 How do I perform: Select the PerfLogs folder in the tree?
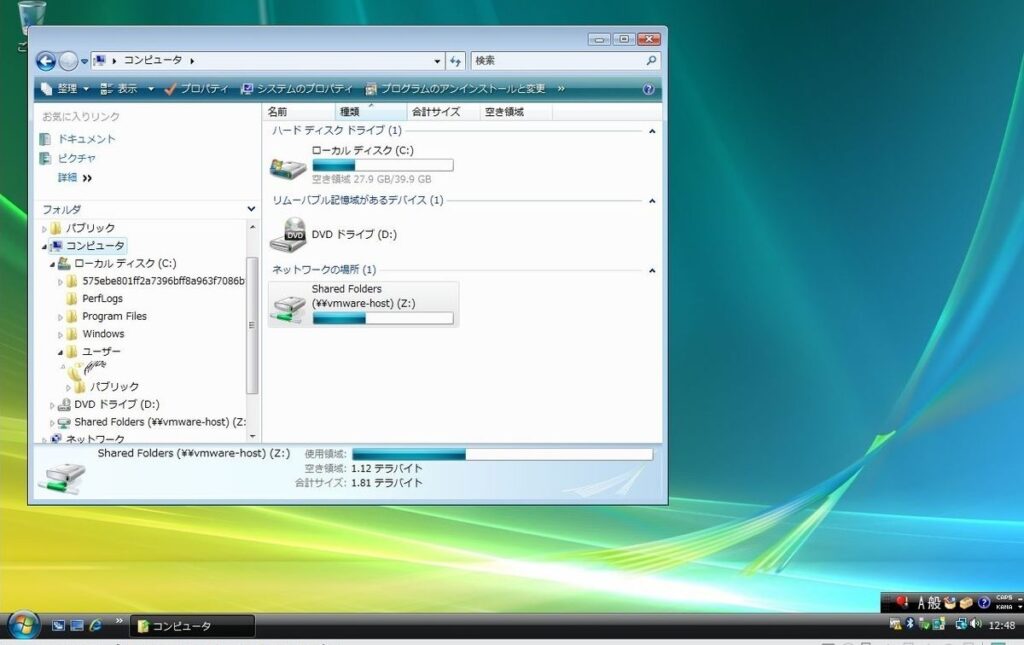pyautogui.click(x=94, y=299)
